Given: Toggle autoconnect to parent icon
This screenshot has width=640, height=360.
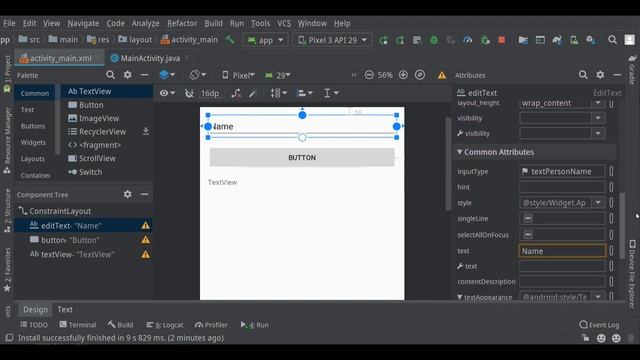Looking at the screenshot, I should [189, 93].
